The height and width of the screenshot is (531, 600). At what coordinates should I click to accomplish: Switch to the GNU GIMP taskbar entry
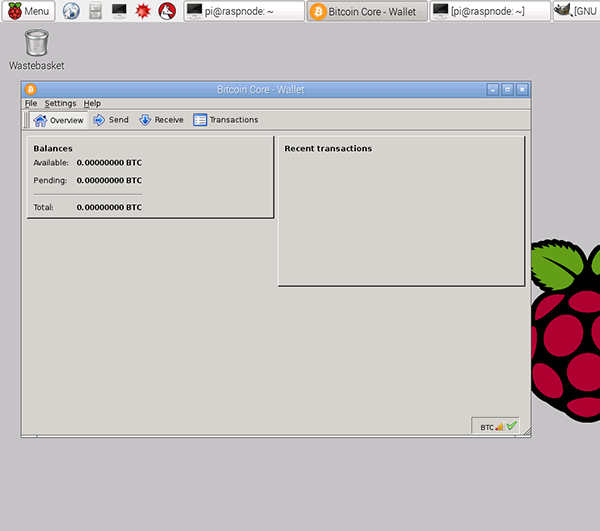pos(576,11)
